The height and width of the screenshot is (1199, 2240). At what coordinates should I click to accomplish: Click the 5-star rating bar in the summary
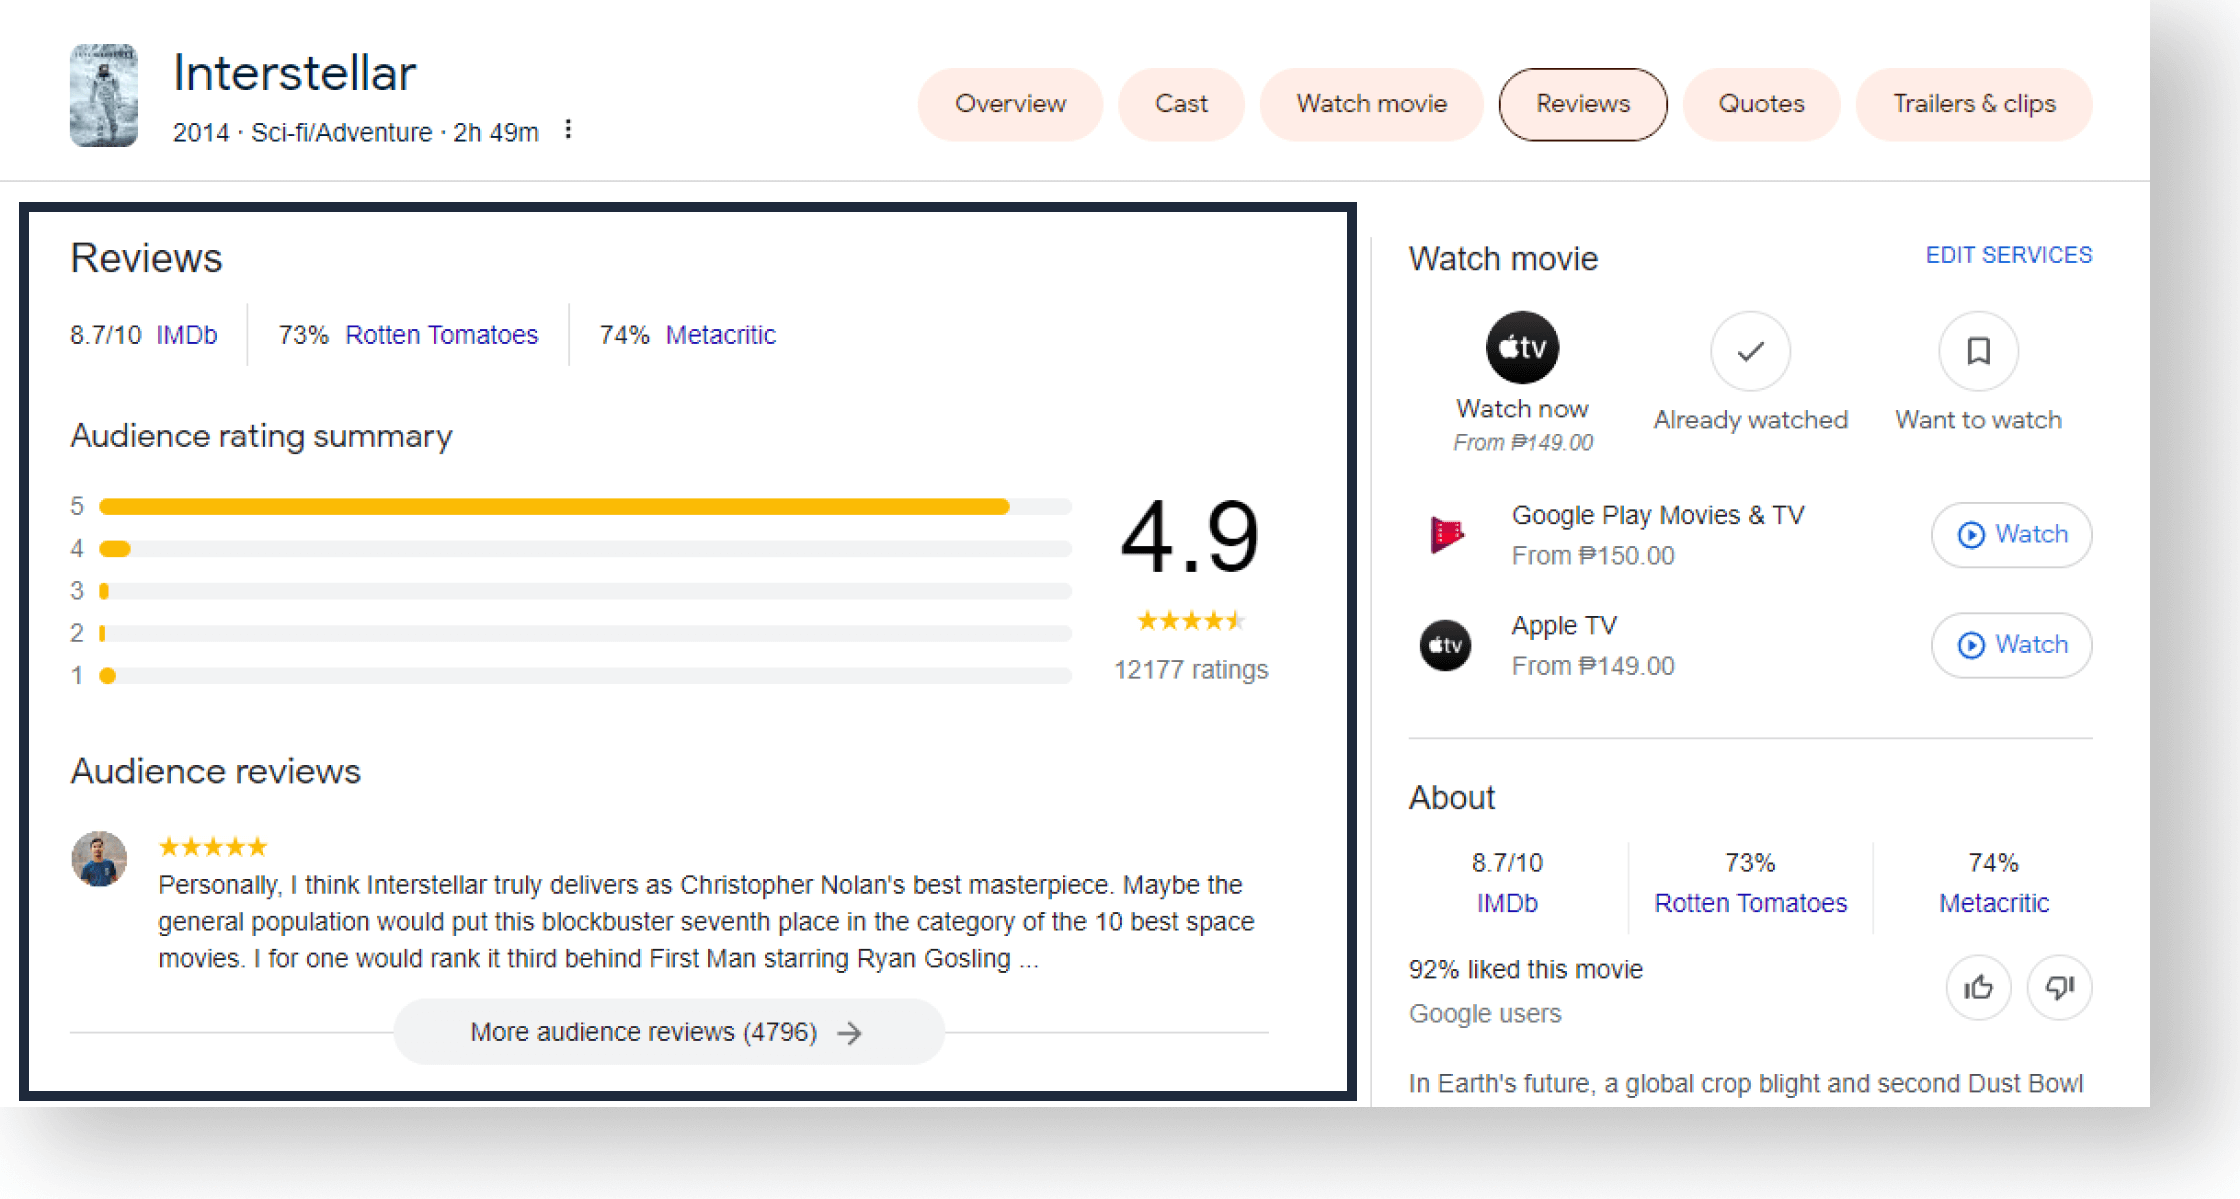pos(556,506)
